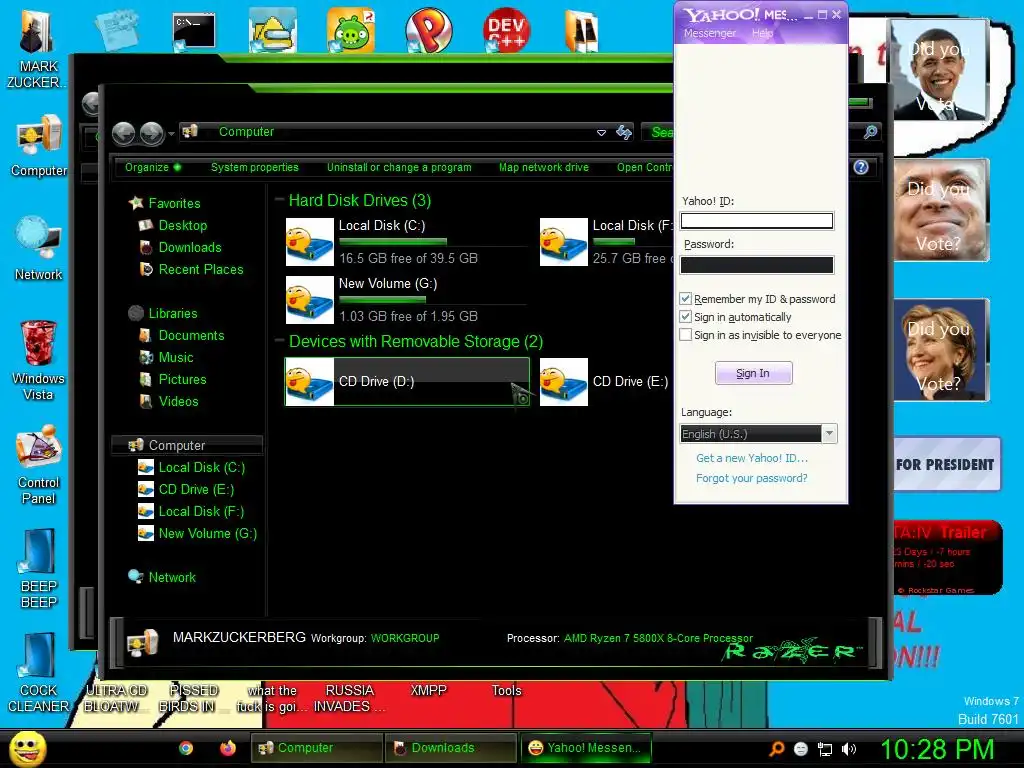Launch the red P ball desktop icon
The height and width of the screenshot is (768, 1024).
pyautogui.click(x=428, y=30)
